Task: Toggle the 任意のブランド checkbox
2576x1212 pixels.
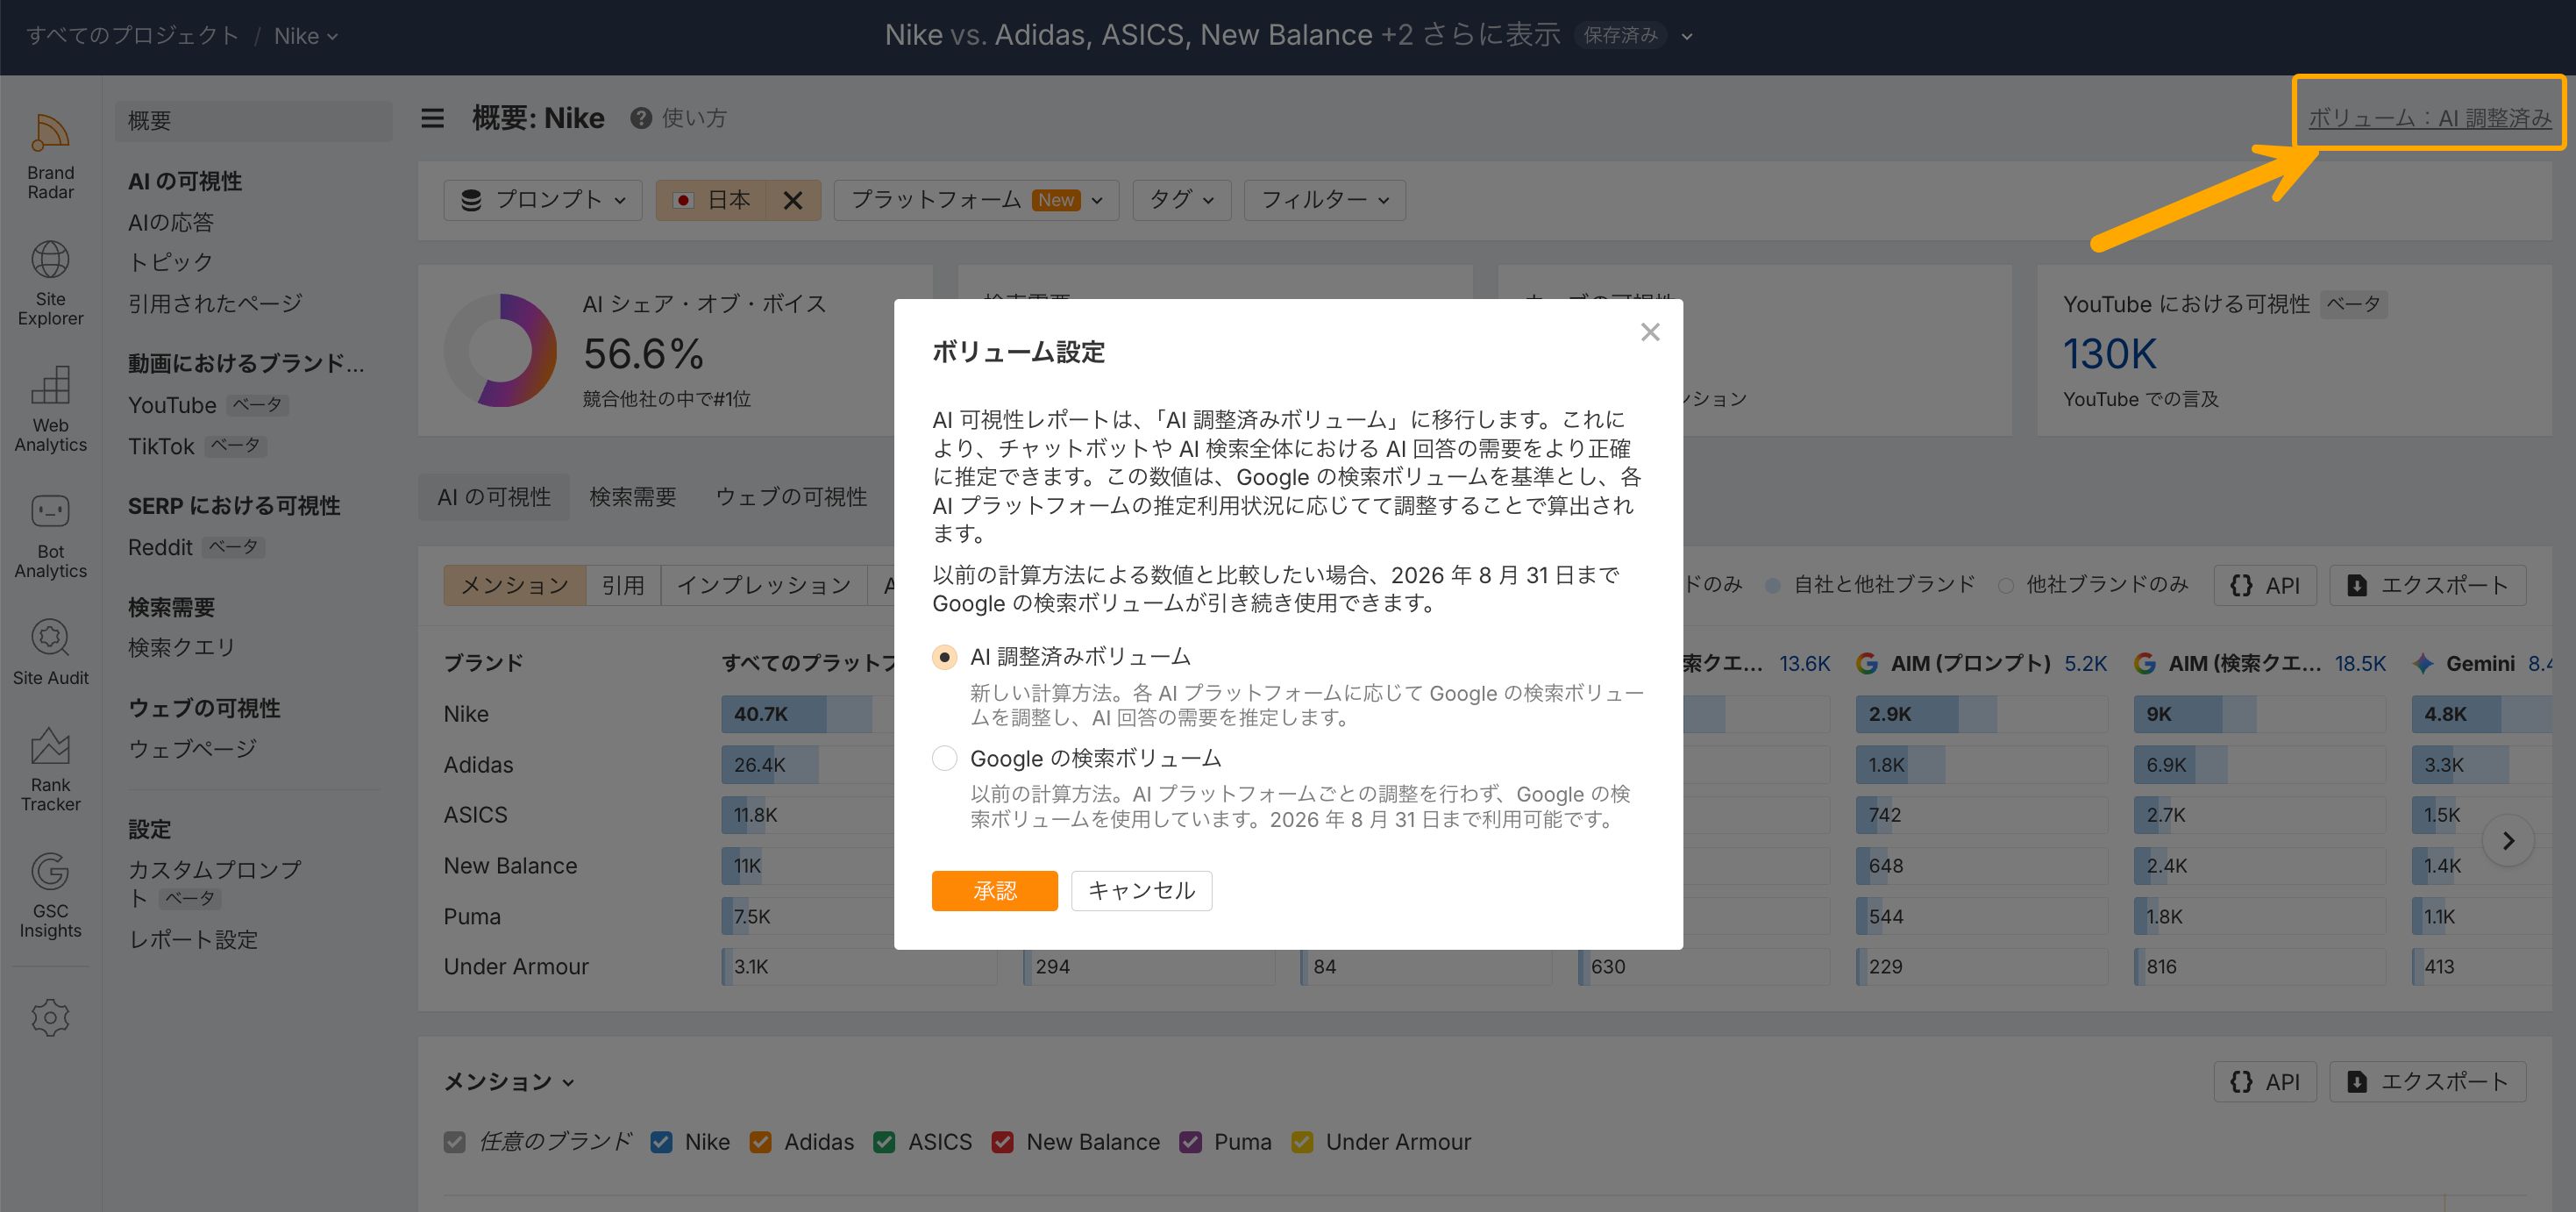Action: click(x=455, y=1142)
